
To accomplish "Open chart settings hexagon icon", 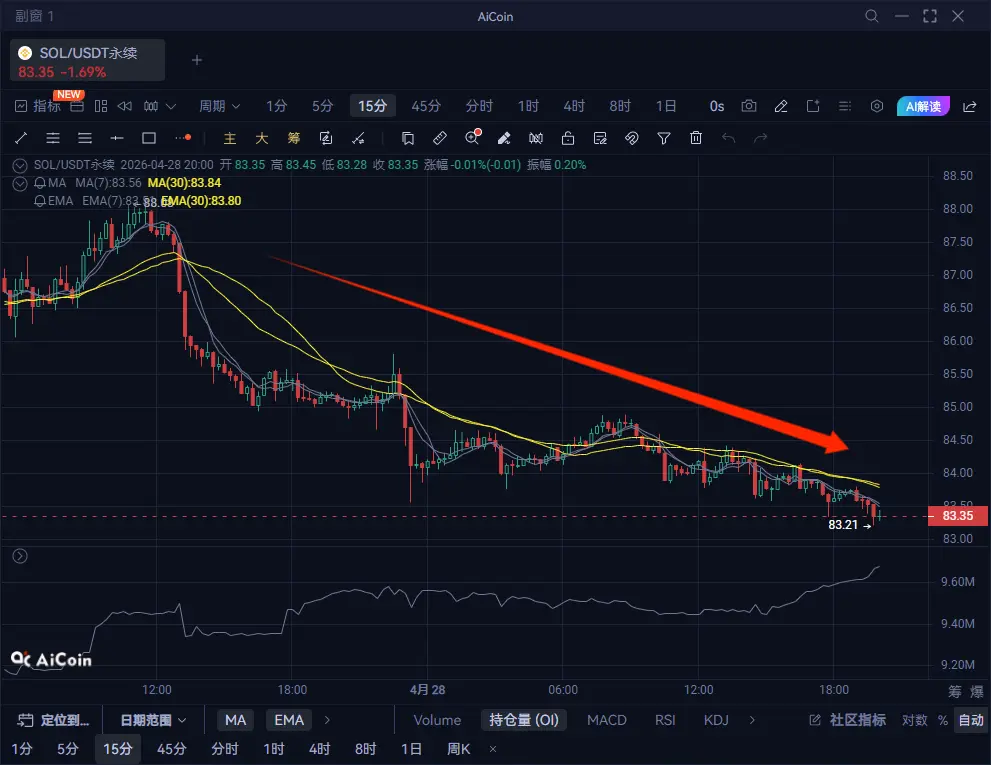I will point(877,106).
